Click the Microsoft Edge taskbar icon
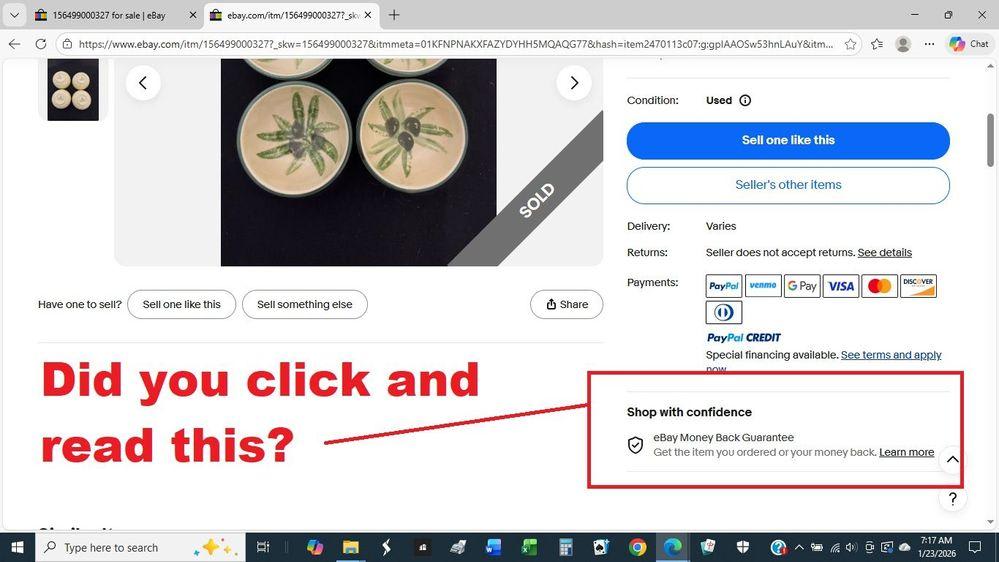 [672, 547]
